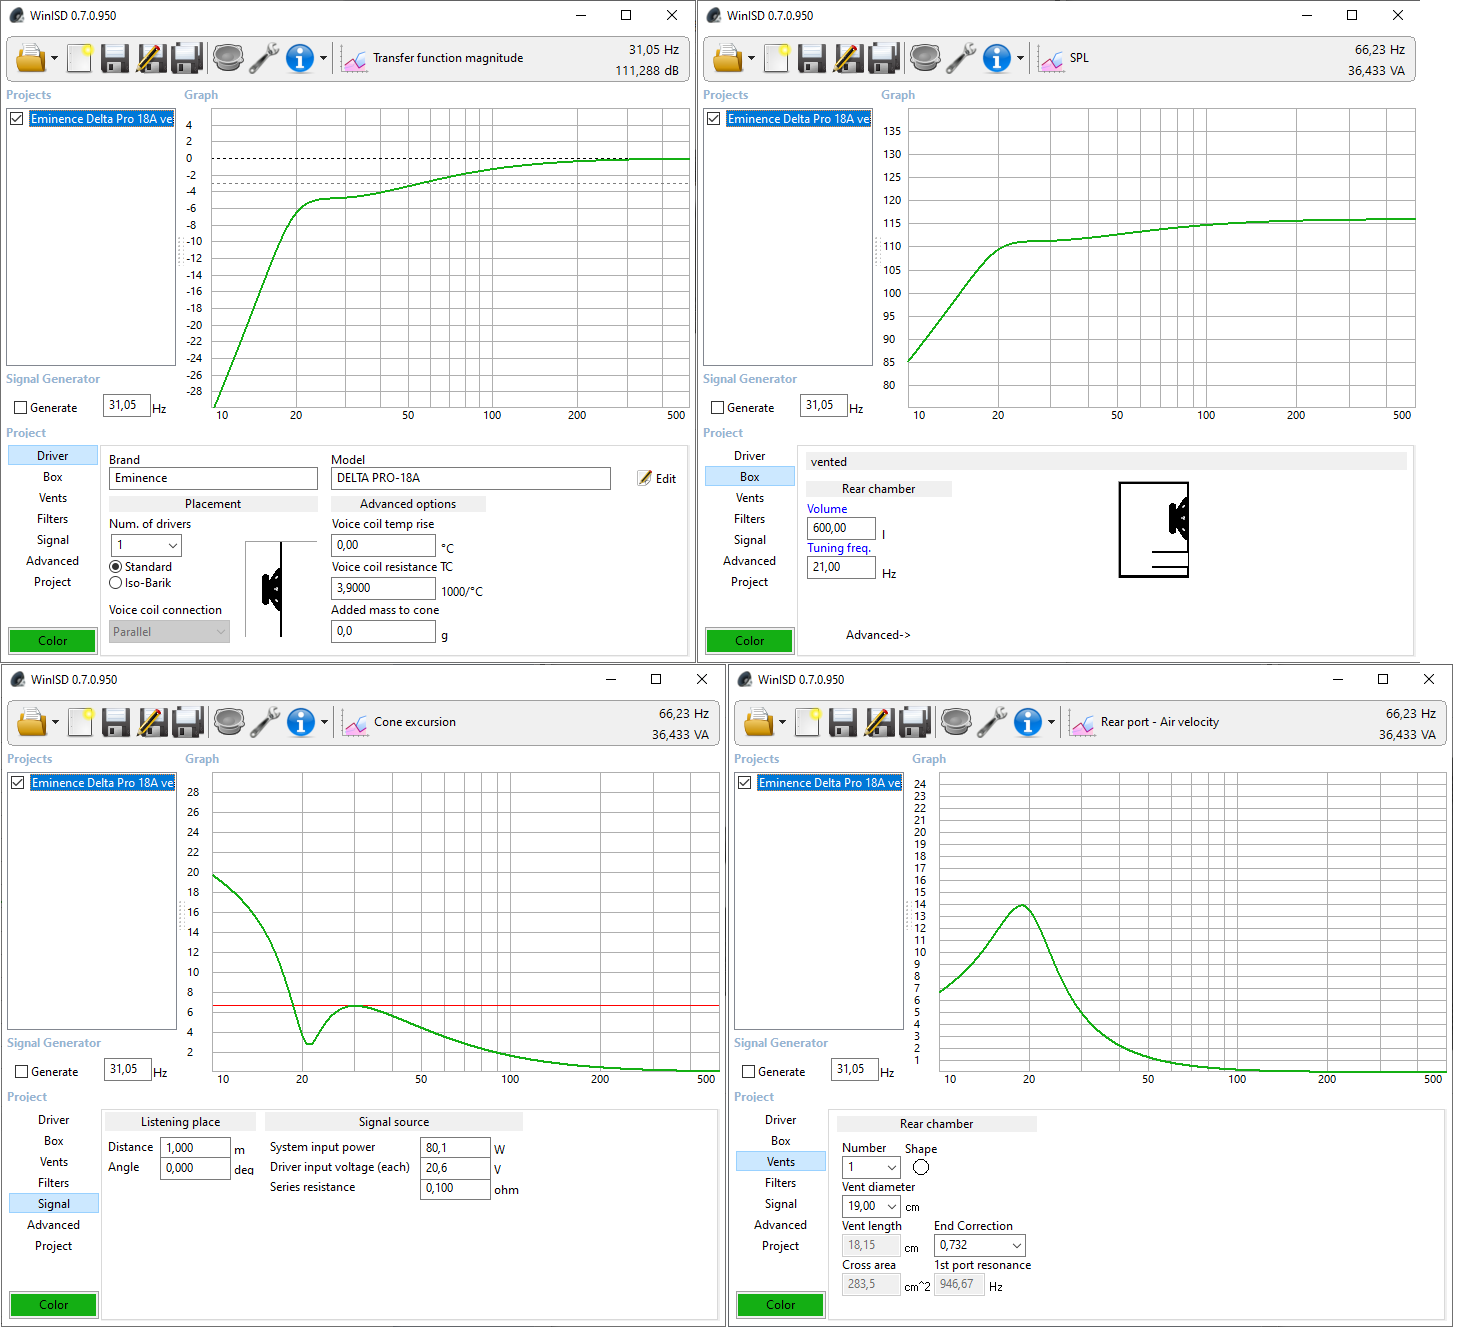Enable Generate checkbox in Transfer function window
The image size is (1458, 1330).
point(20,408)
